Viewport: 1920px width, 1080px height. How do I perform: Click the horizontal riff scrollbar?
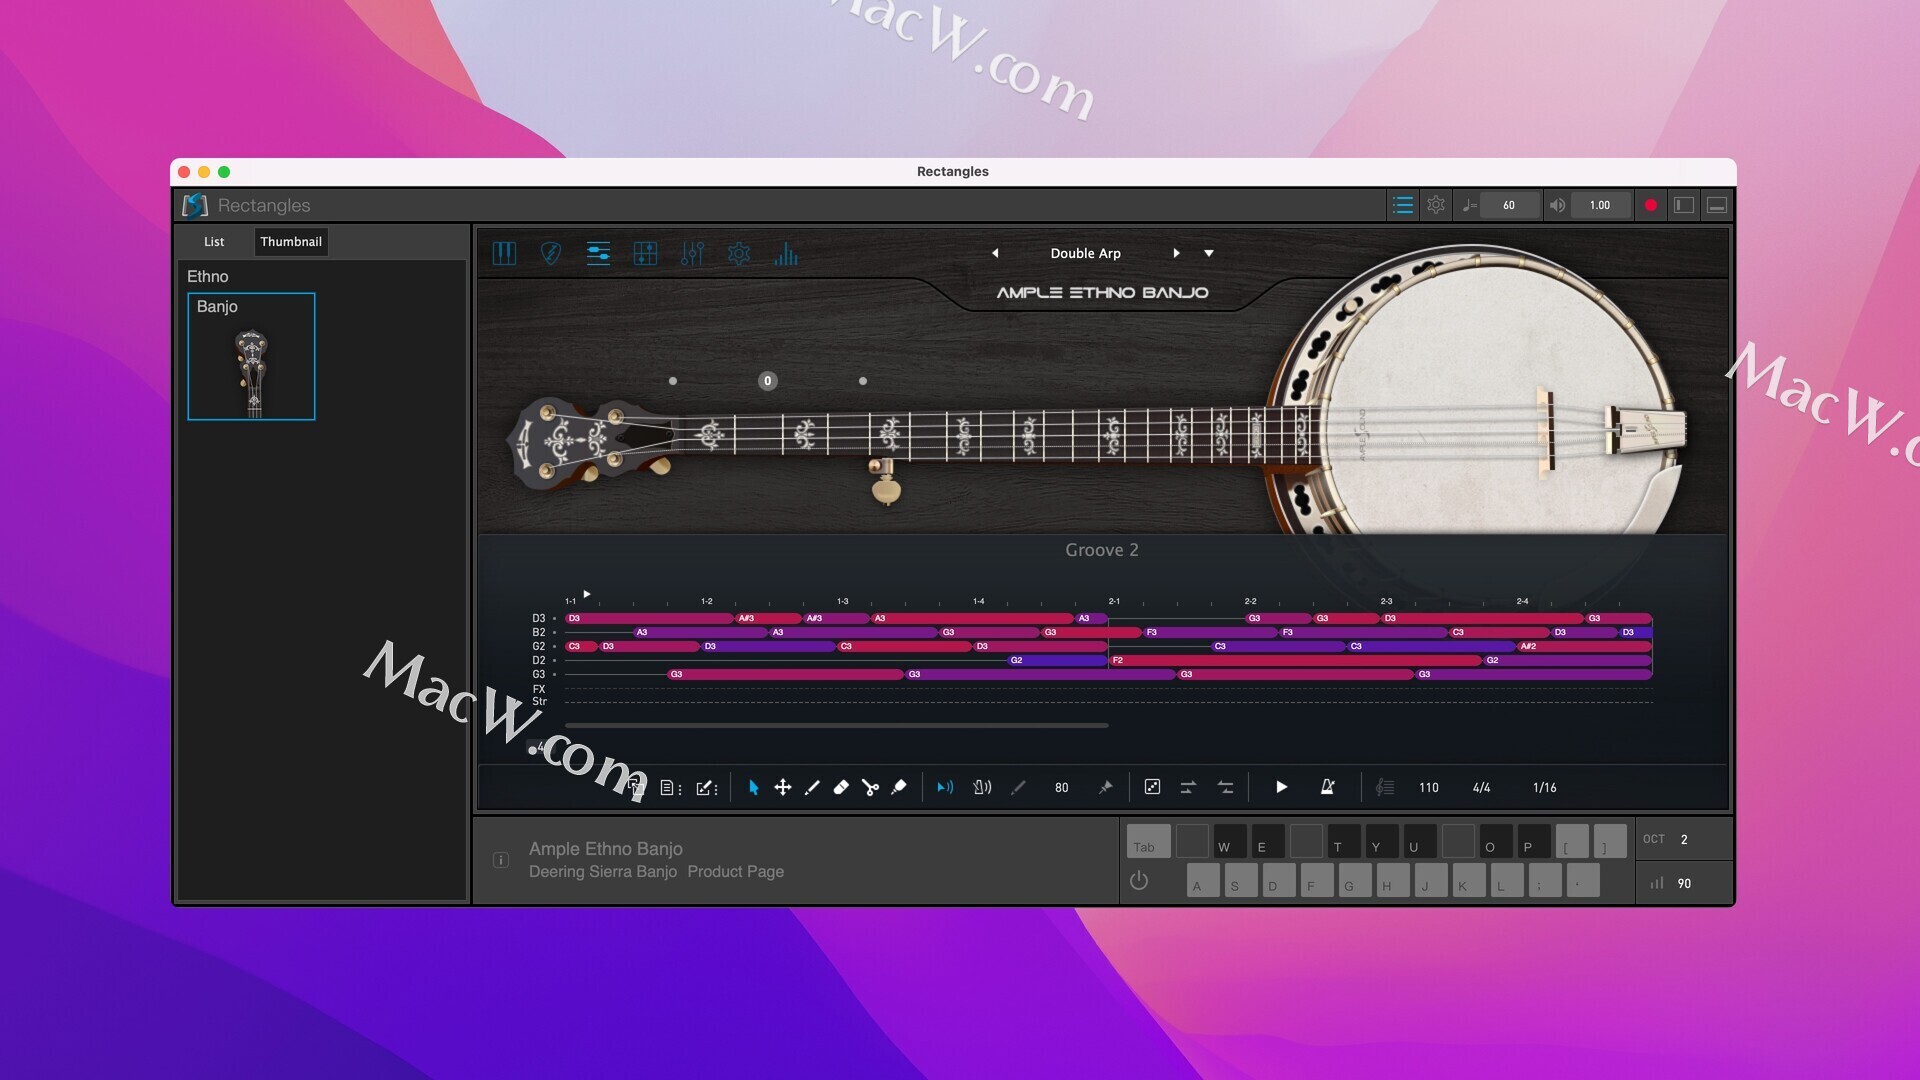[836, 725]
